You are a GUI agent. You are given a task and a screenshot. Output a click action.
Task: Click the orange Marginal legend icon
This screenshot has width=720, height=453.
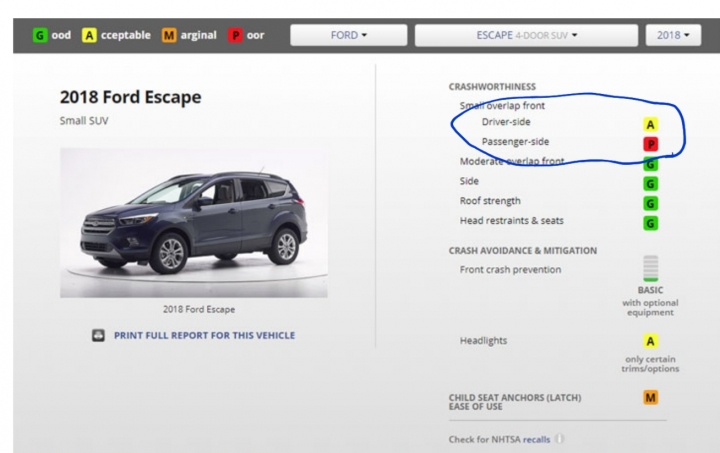(x=169, y=35)
